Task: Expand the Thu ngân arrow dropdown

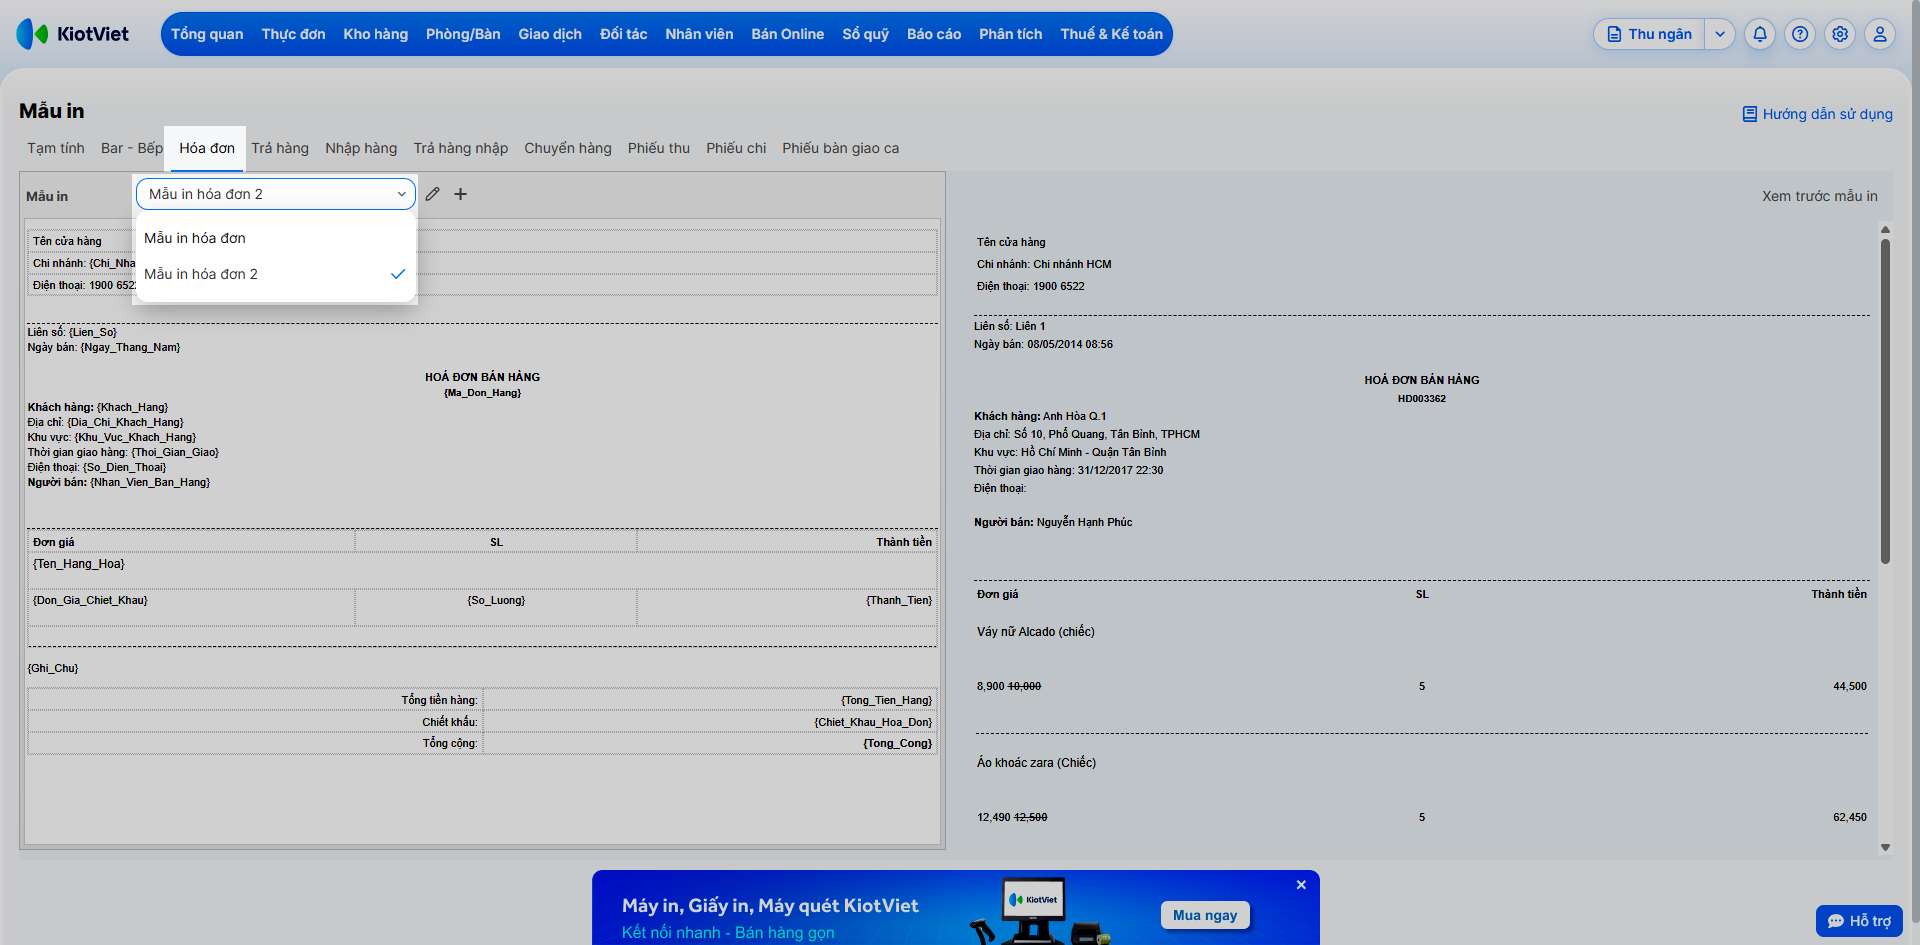Action: tap(1720, 34)
